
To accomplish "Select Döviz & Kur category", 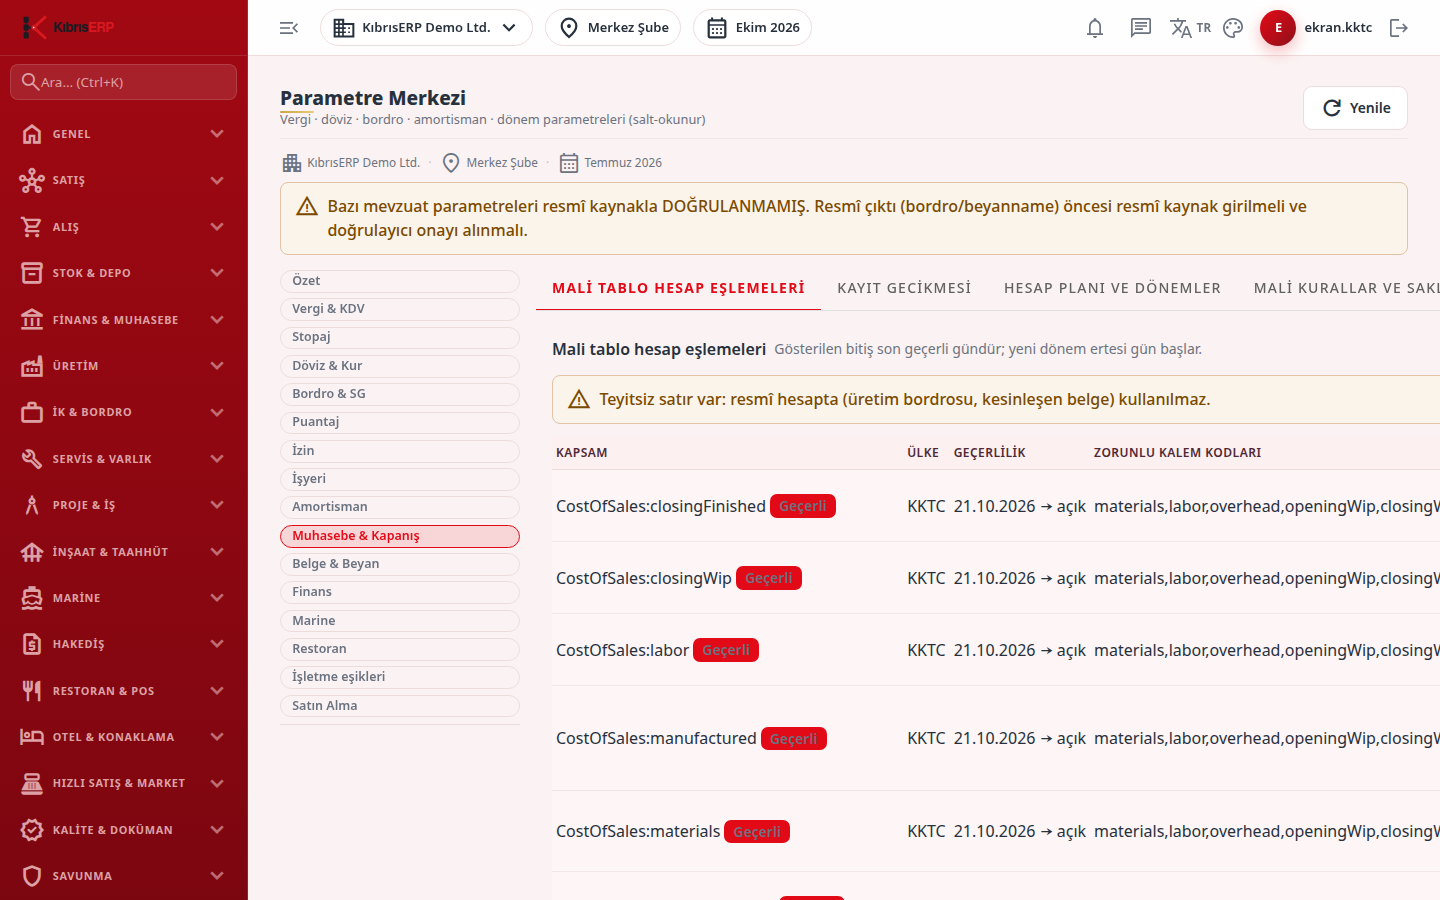I will point(400,366).
